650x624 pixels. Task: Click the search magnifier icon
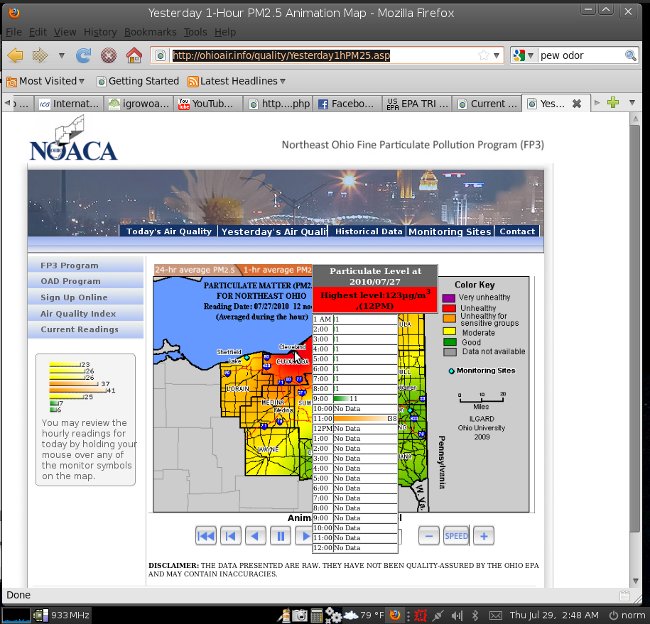click(631, 55)
